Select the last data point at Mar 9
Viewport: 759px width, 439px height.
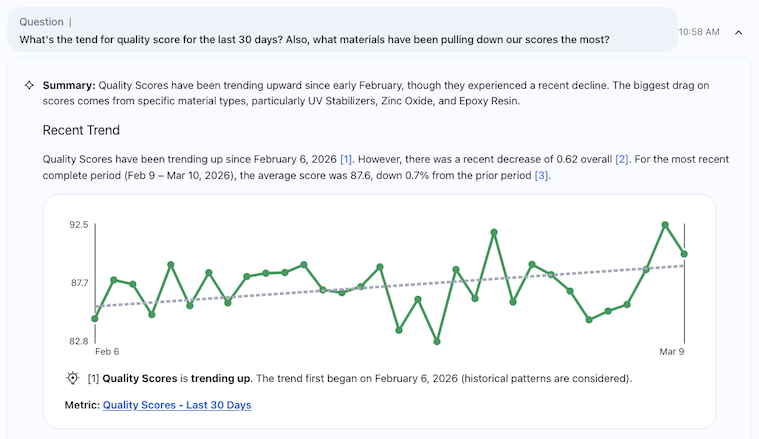pos(684,254)
